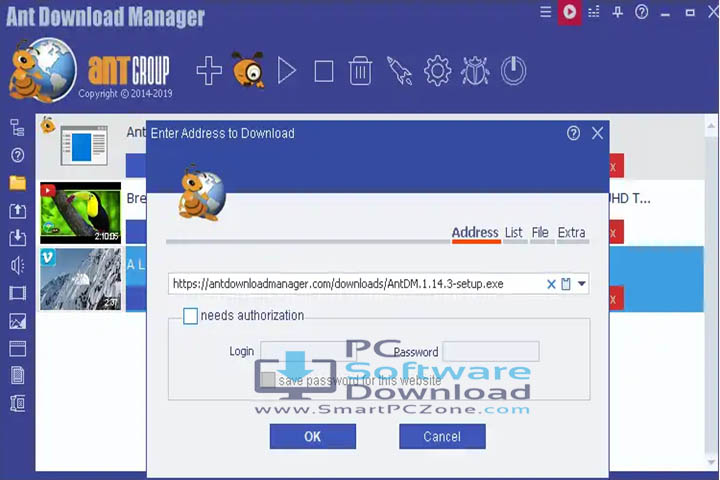Click the red X on toucan video row
Viewport: 720px width, 480px height.
(x=616, y=232)
